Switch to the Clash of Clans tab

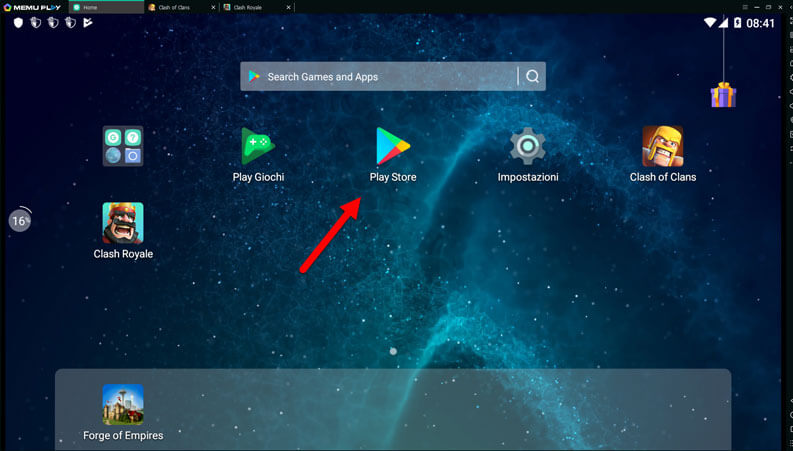click(x=182, y=7)
